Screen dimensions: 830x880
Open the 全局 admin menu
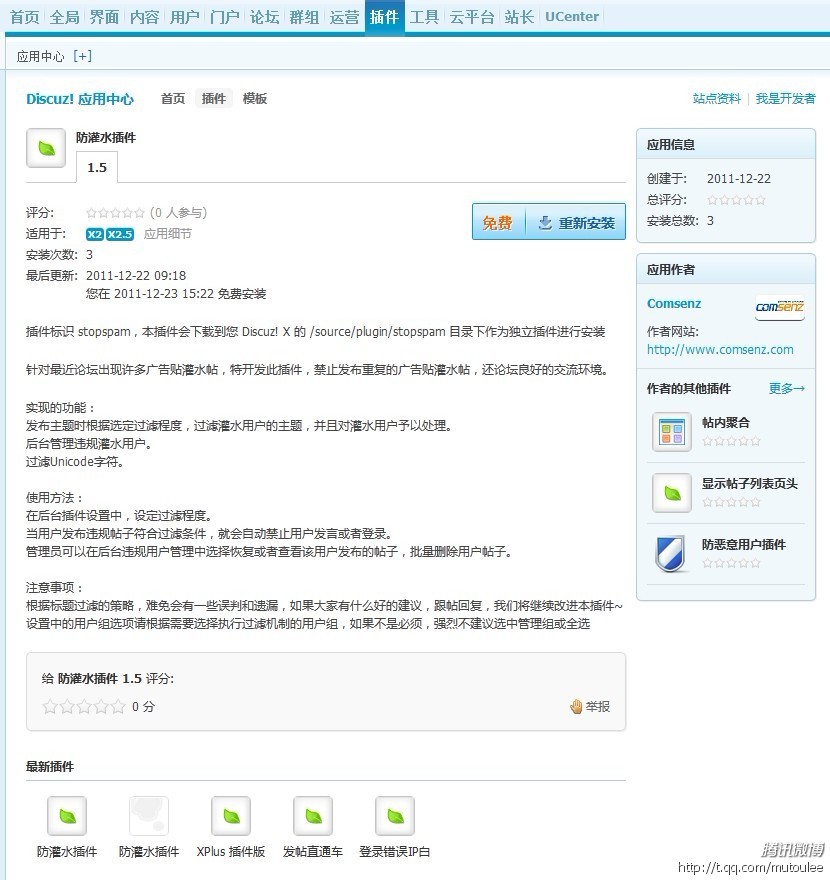pyautogui.click(x=65, y=17)
